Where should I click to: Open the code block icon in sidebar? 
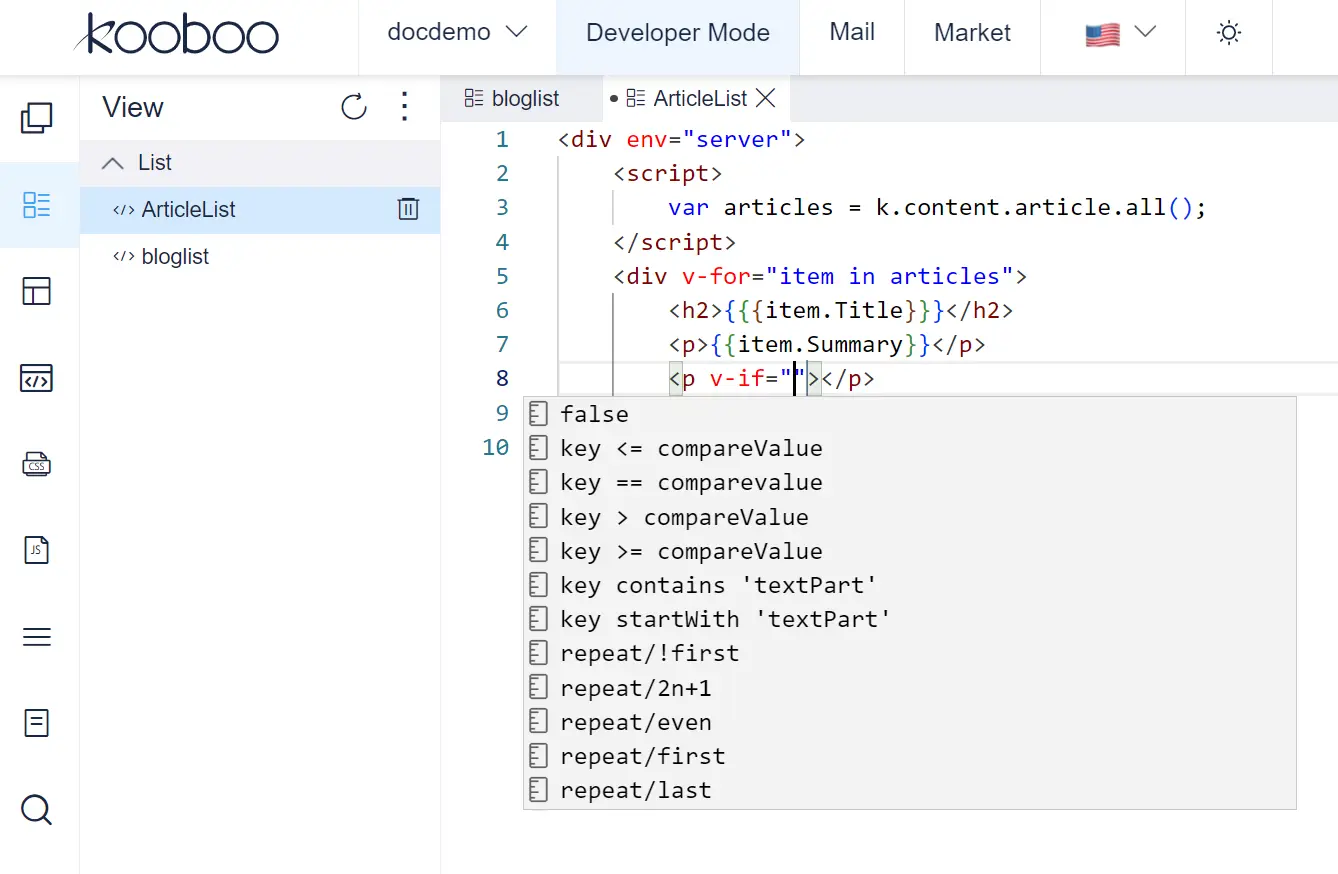pyautogui.click(x=37, y=379)
